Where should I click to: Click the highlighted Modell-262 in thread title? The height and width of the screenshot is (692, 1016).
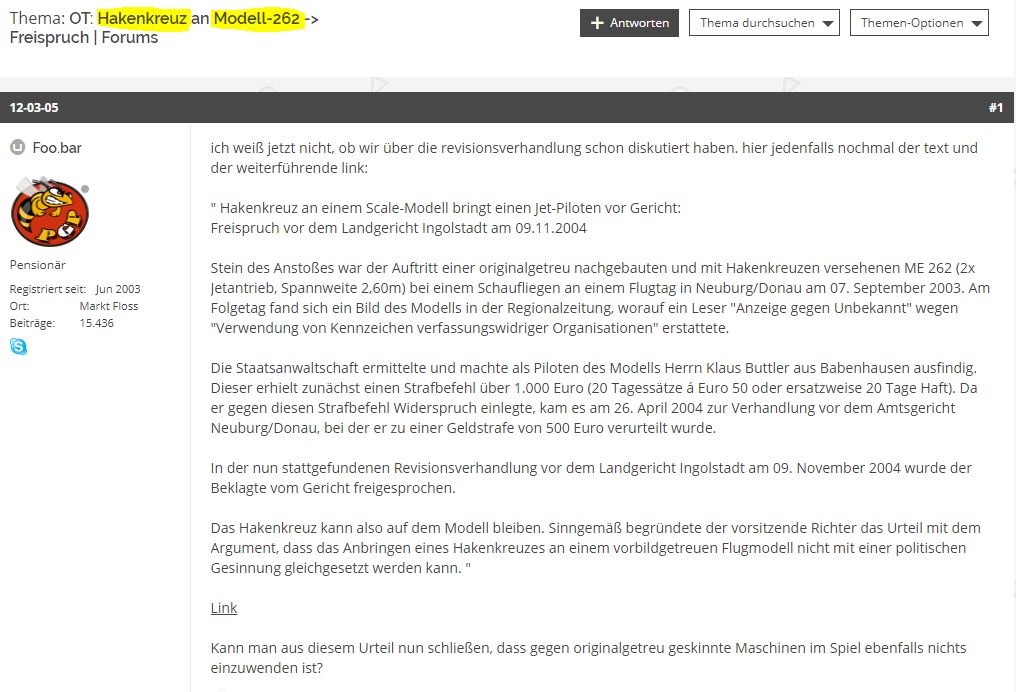[x=257, y=19]
